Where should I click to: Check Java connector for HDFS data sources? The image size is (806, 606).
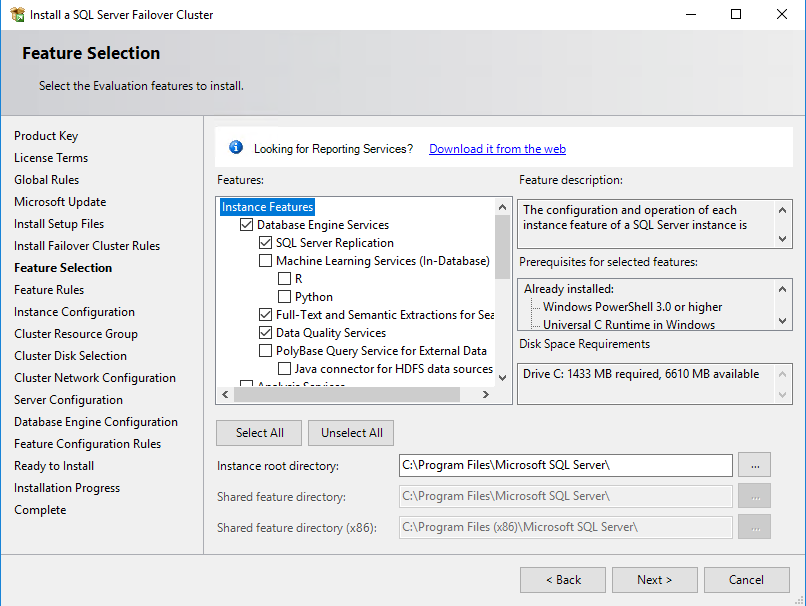pyautogui.click(x=284, y=369)
